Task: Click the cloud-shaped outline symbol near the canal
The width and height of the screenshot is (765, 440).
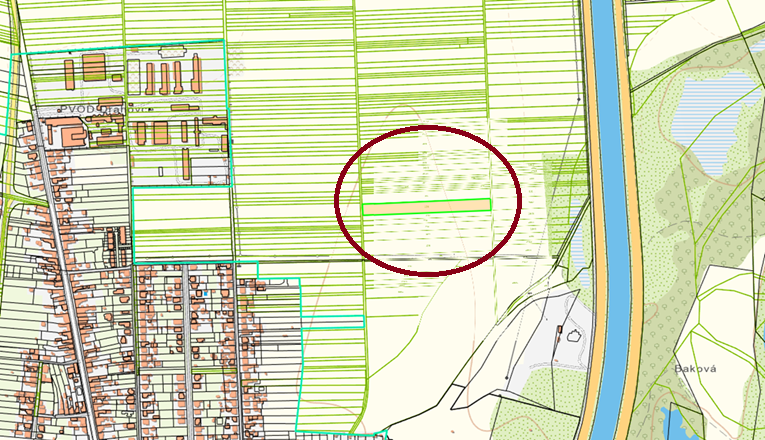Action: pyautogui.click(x=575, y=337)
